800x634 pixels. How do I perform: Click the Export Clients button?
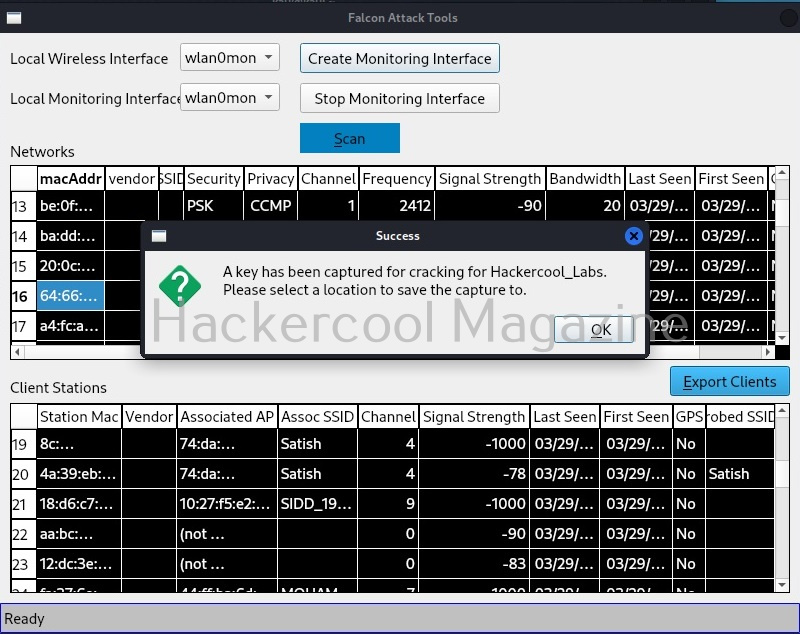[x=730, y=382]
